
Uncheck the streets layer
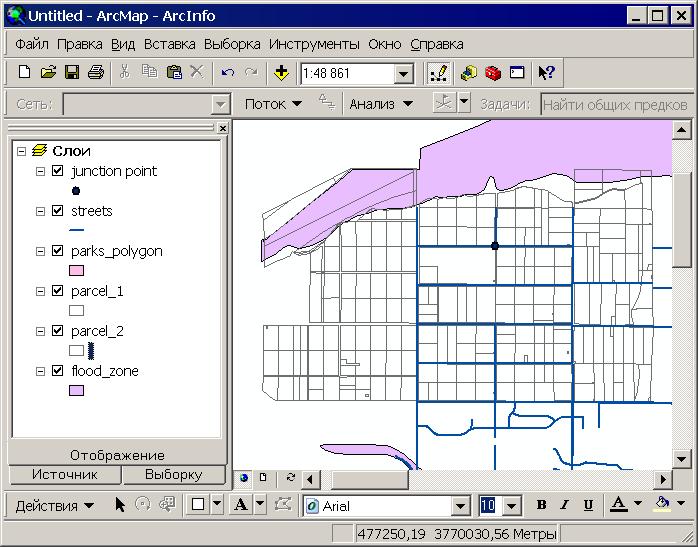57,211
